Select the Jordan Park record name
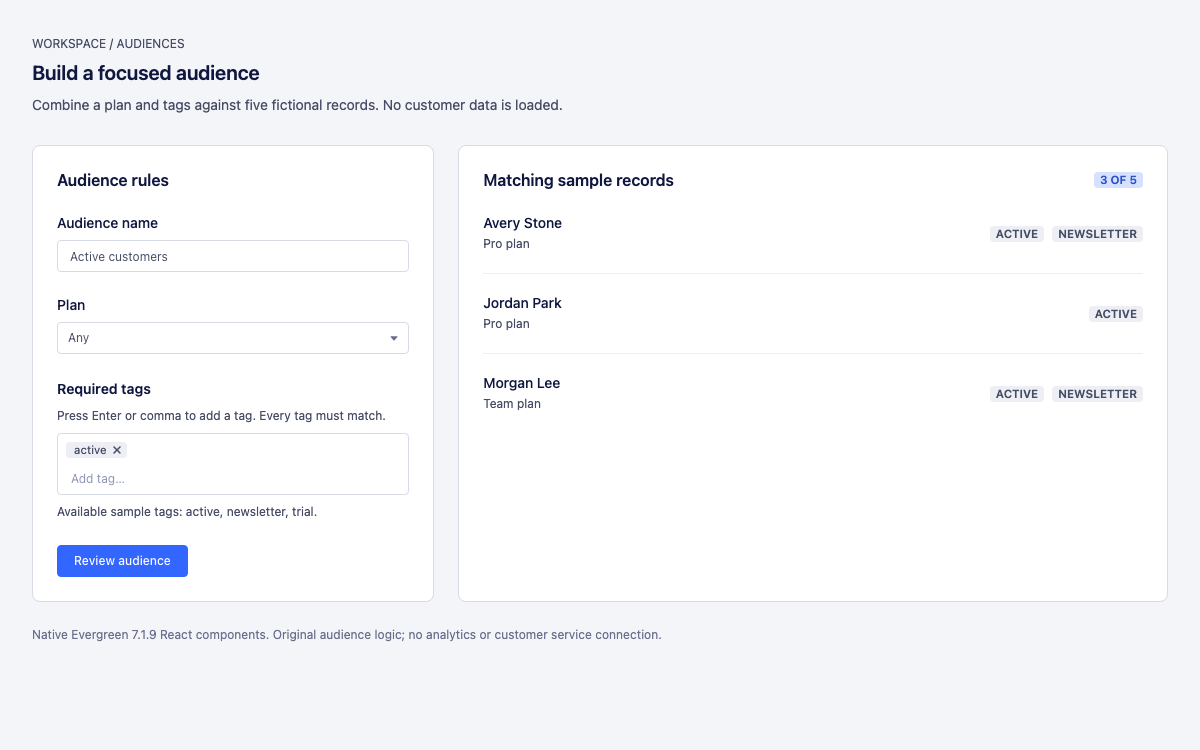Viewport: 1200px width, 750px height. (x=522, y=303)
